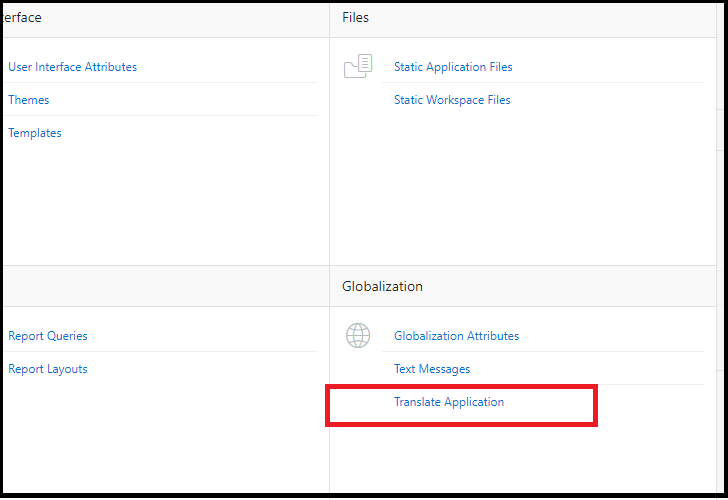Select the Text Messages link
728x500 pixels.
tap(432, 369)
